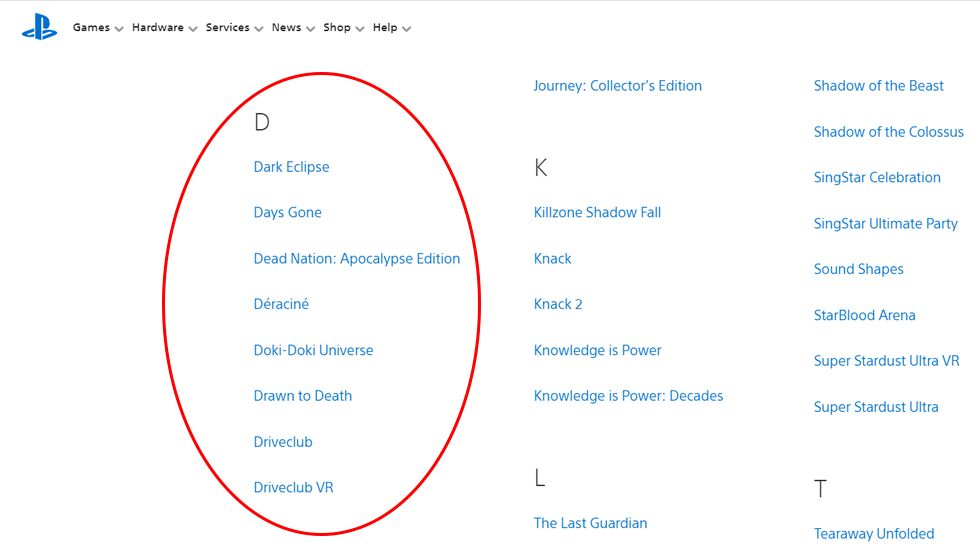Select the Knack game link

(x=552, y=259)
